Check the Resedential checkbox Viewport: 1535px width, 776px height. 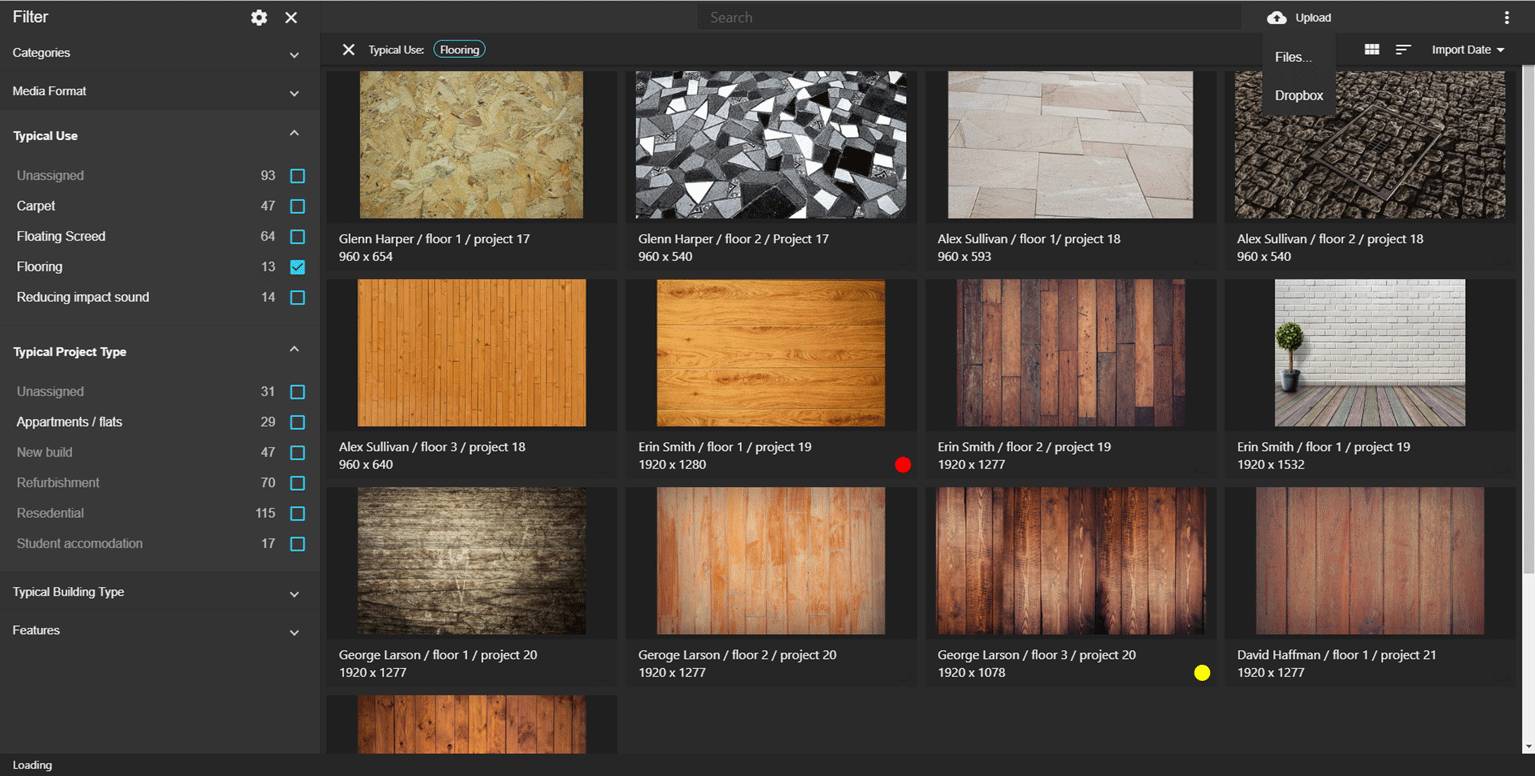[x=297, y=513]
